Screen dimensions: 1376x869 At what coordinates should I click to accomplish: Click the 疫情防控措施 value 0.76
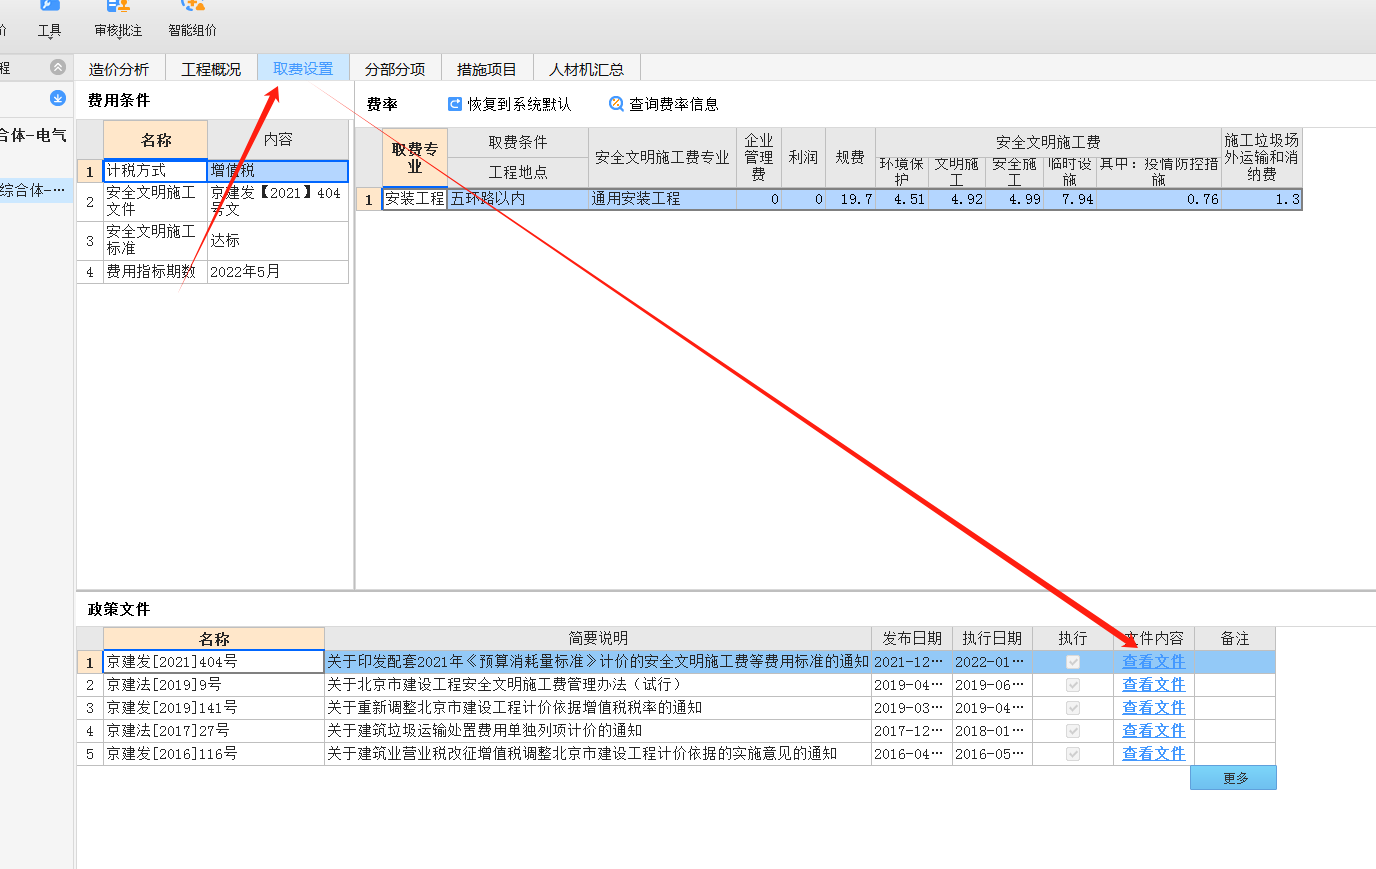click(x=1159, y=199)
